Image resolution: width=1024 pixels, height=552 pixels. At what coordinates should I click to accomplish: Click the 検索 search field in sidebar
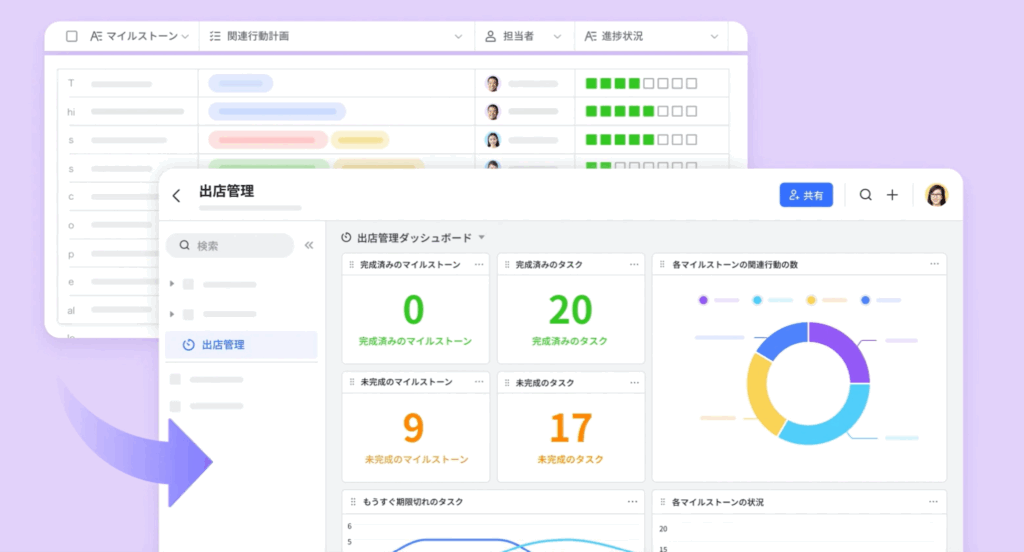click(230, 245)
